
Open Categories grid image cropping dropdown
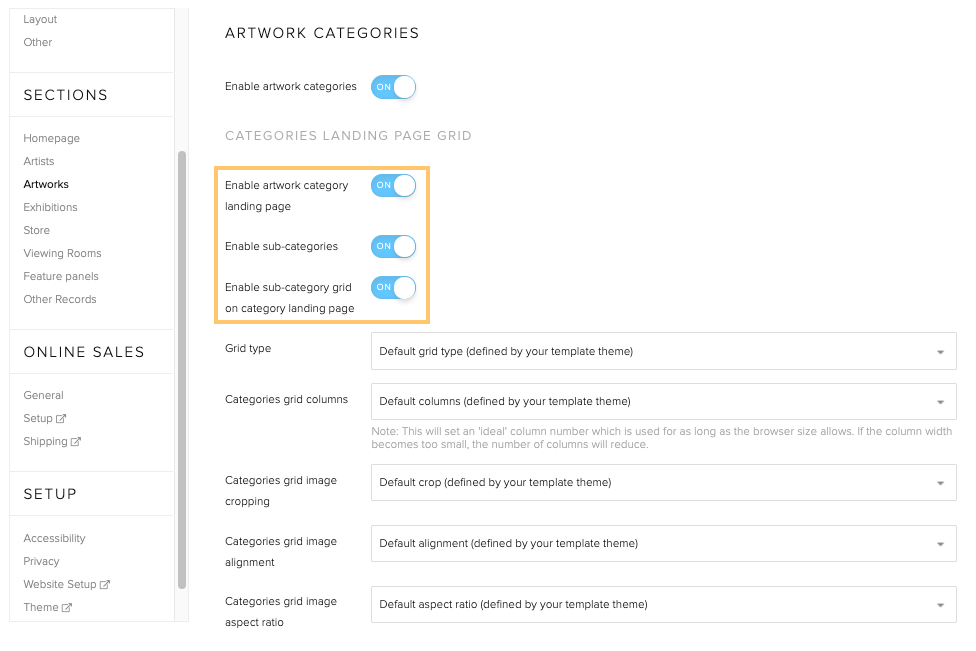(x=663, y=482)
